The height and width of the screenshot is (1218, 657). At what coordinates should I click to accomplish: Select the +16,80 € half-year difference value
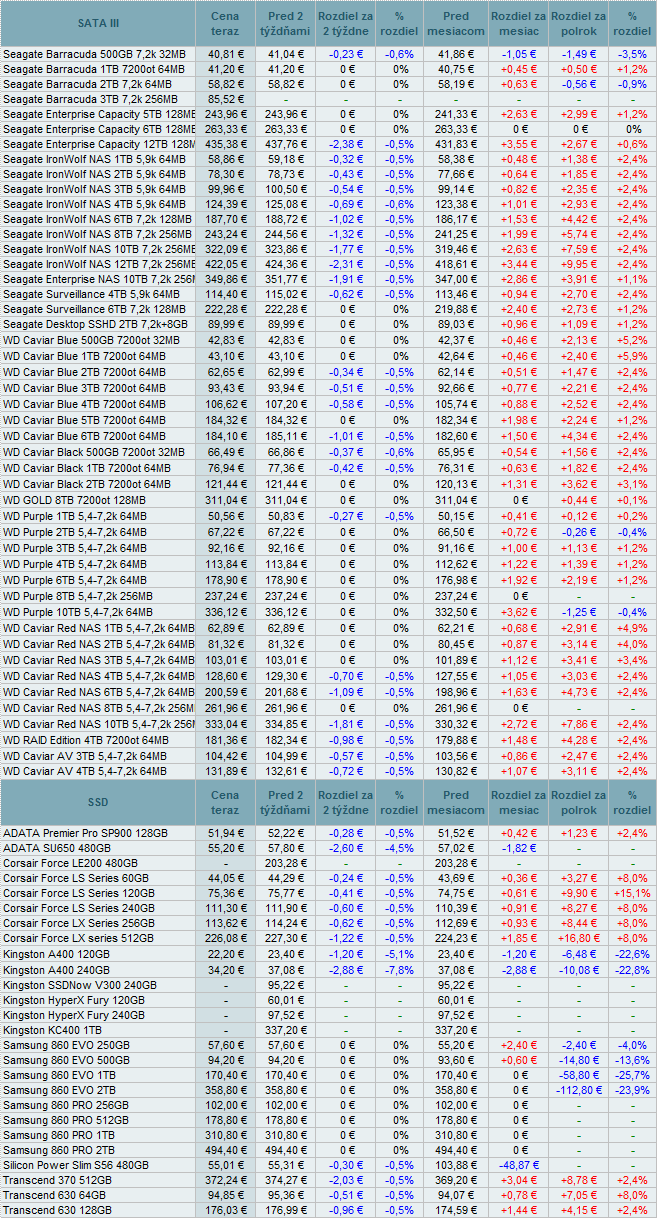click(578, 939)
